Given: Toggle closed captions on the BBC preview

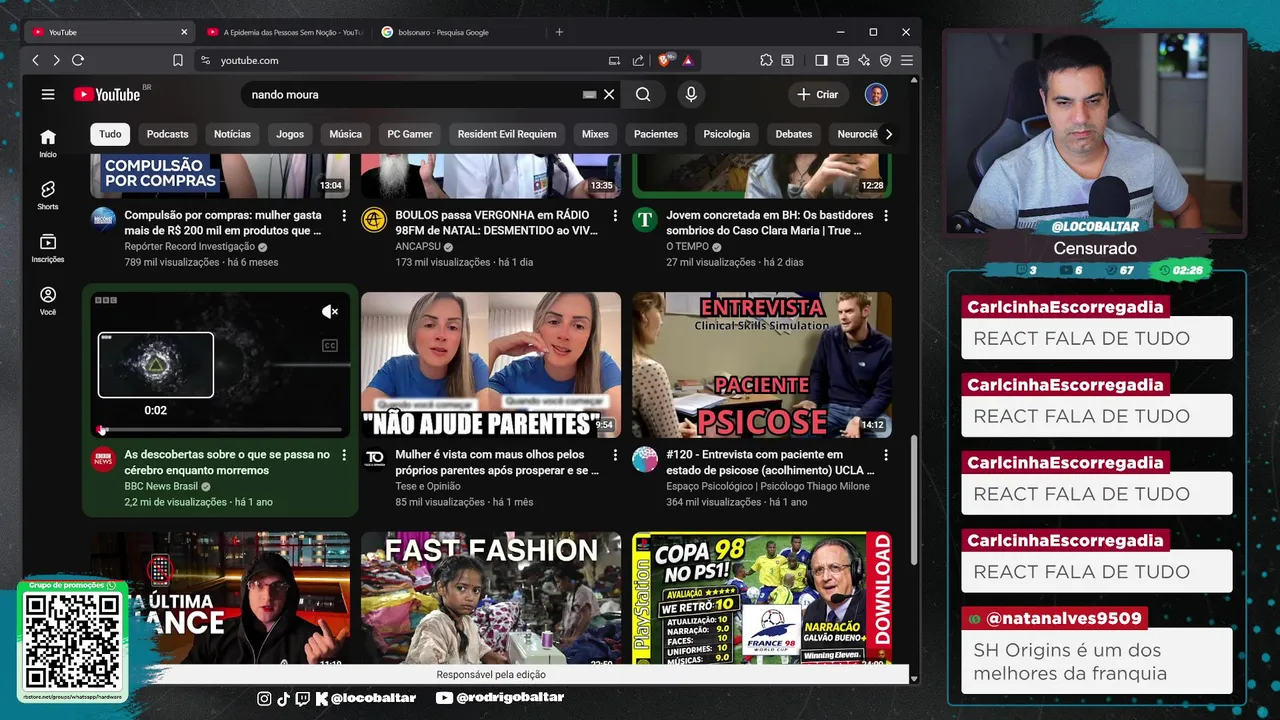Looking at the screenshot, I should tap(330, 346).
